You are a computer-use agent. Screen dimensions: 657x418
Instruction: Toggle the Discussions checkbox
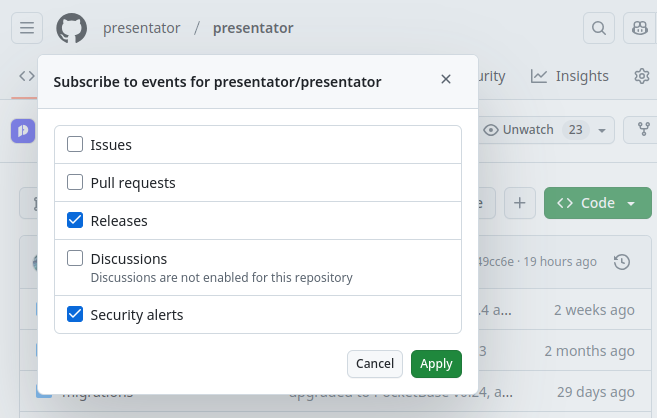click(75, 258)
